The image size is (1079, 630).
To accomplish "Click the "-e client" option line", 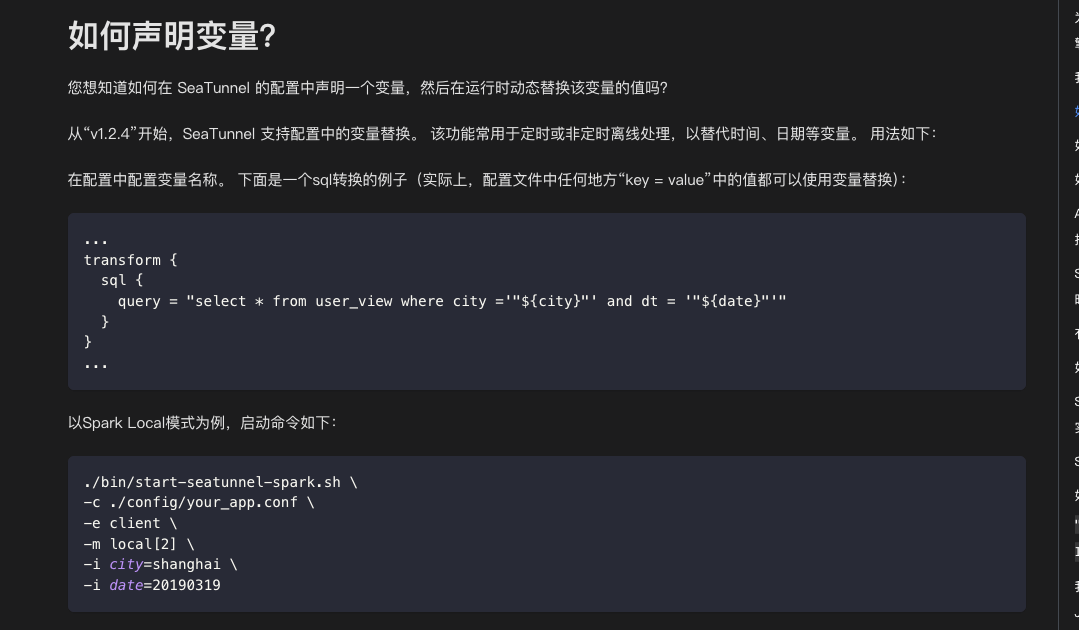I will 130,523.
